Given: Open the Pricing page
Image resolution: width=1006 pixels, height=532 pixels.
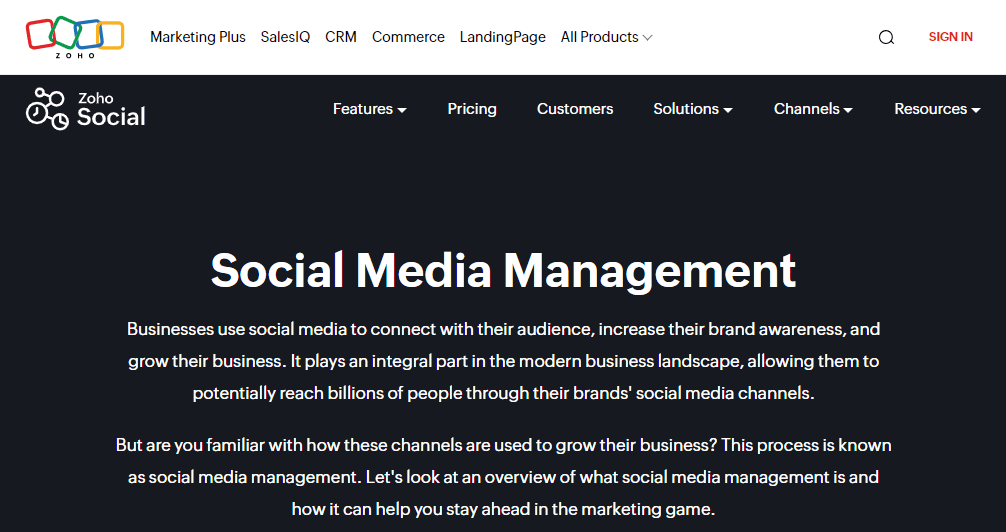Looking at the screenshot, I should point(472,109).
